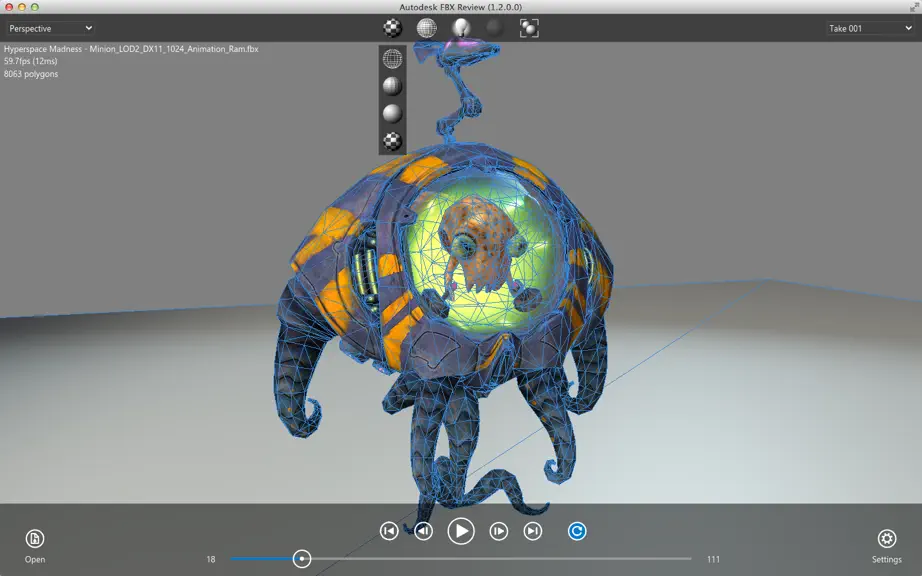Select wireframe-only mode in the shading flyout
Image resolution: width=922 pixels, height=576 pixels.
[x=392, y=59]
